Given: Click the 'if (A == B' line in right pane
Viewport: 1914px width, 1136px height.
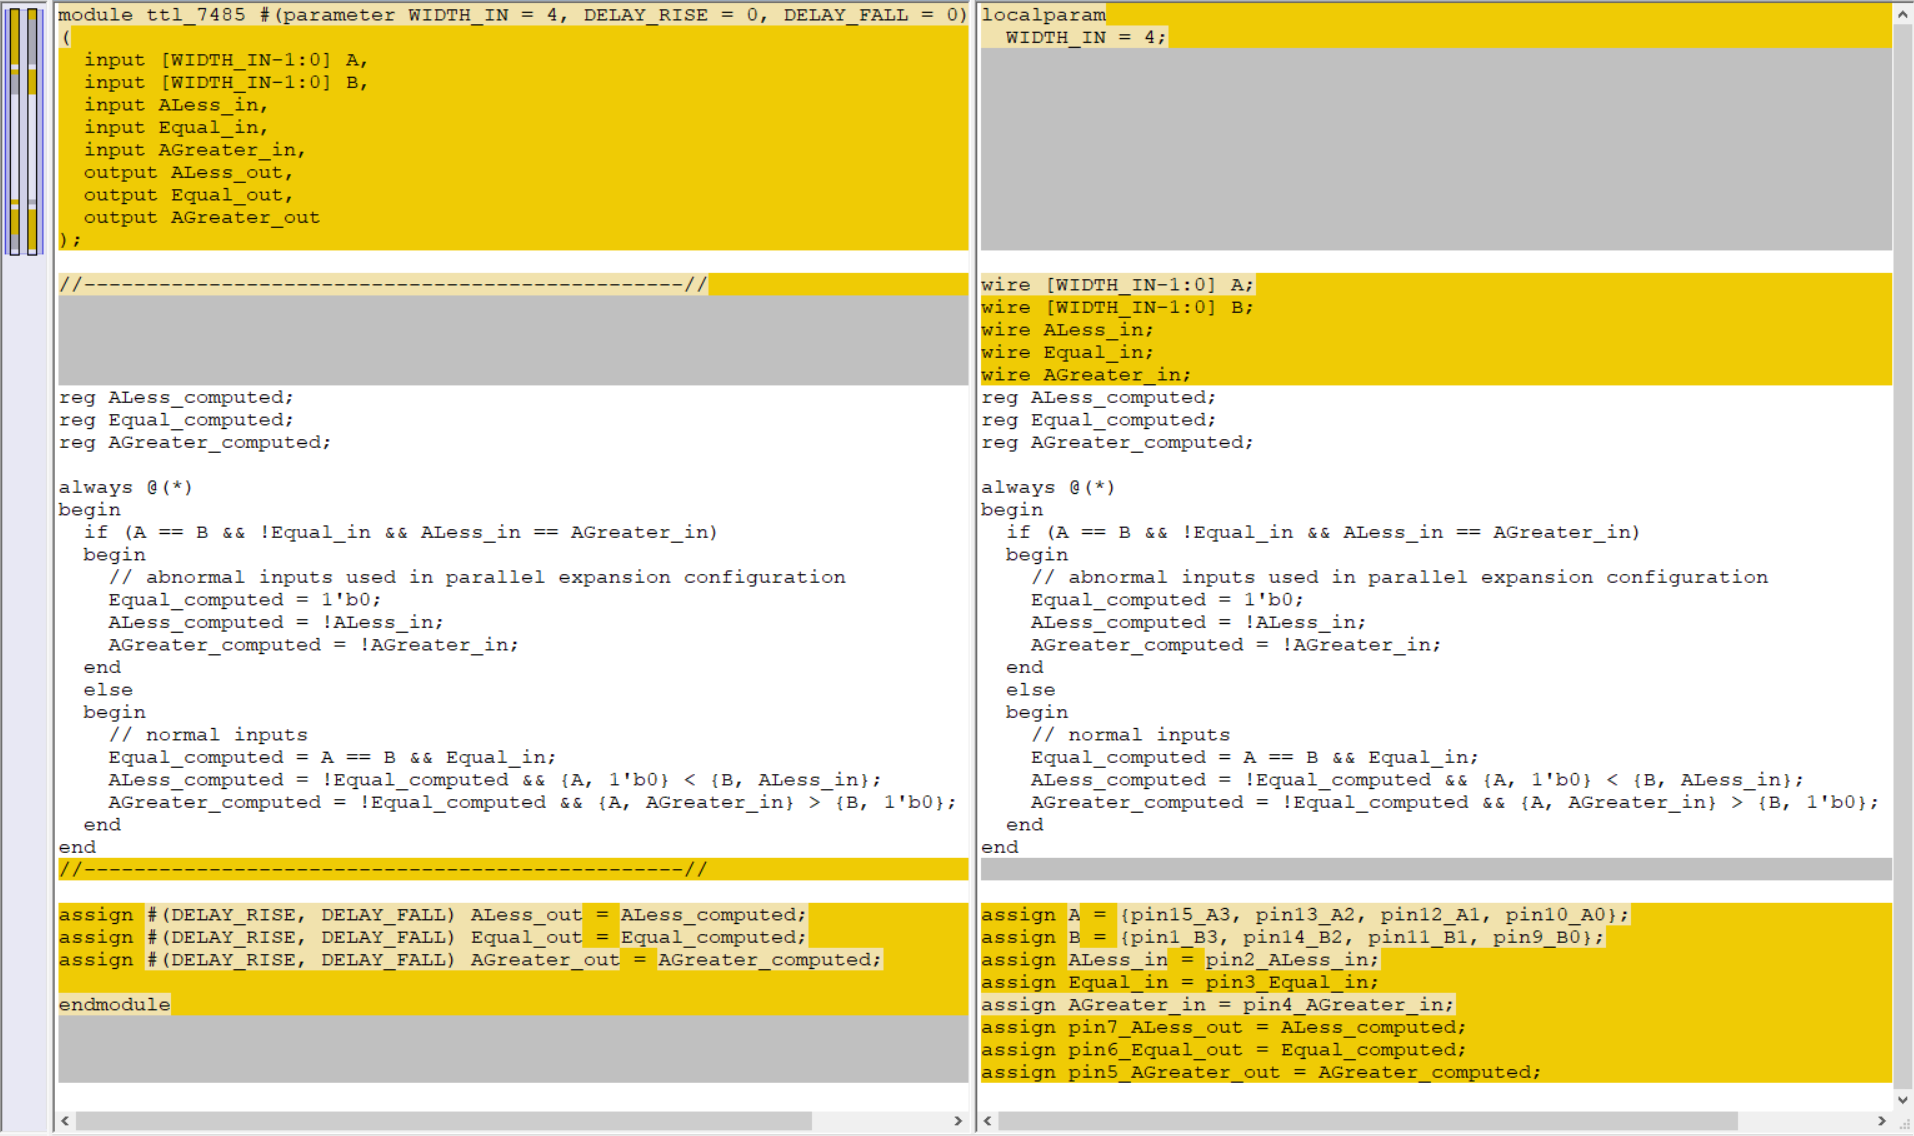Looking at the screenshot, I should tap(1323, 532).
